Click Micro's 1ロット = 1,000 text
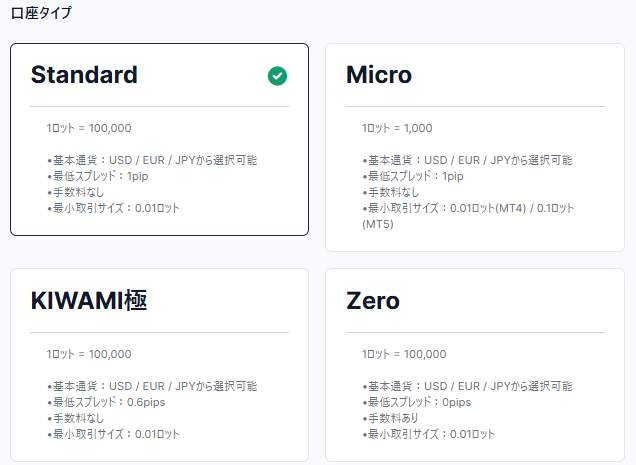This screenshot has height=465, width=636. [397, 128]
